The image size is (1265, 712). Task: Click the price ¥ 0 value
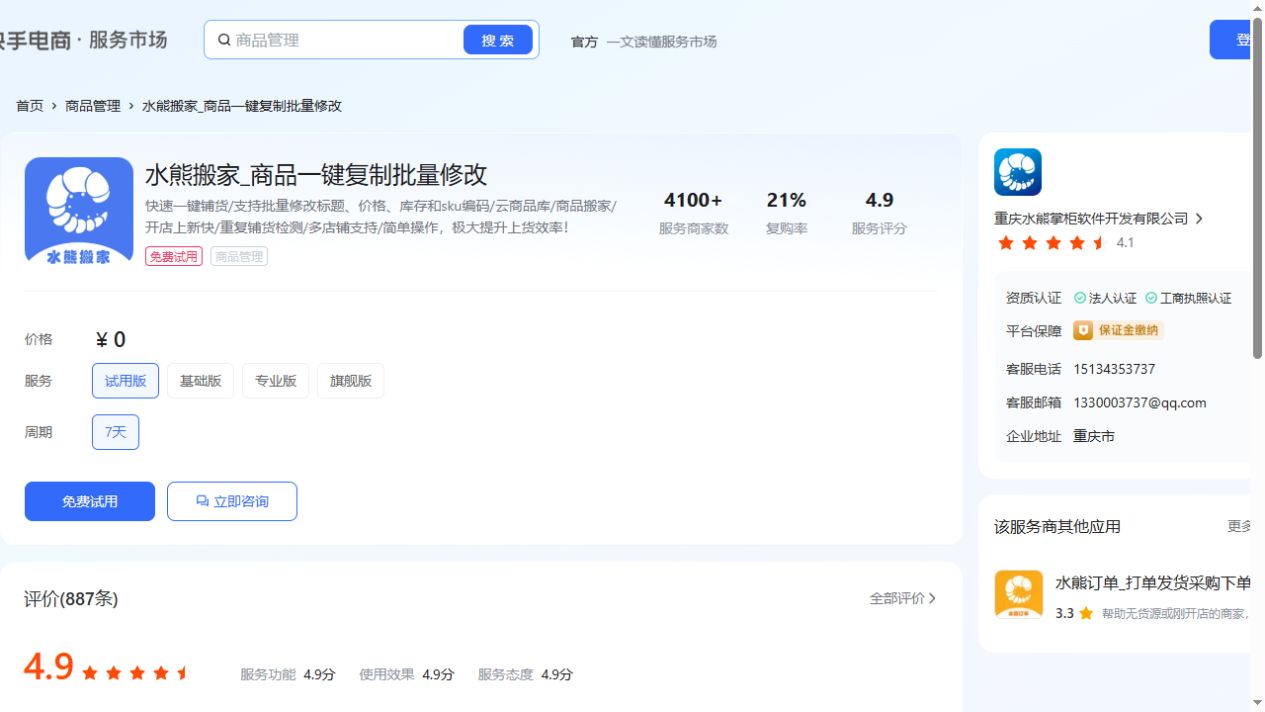tap(110, 340)
